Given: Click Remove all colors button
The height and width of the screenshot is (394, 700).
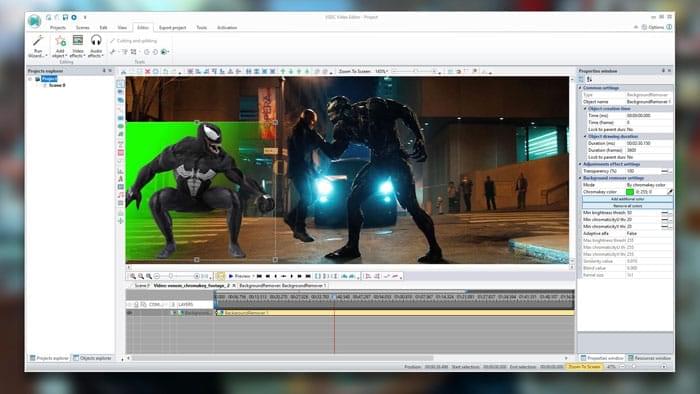Looking at the screenshot, I should [627, 206].
